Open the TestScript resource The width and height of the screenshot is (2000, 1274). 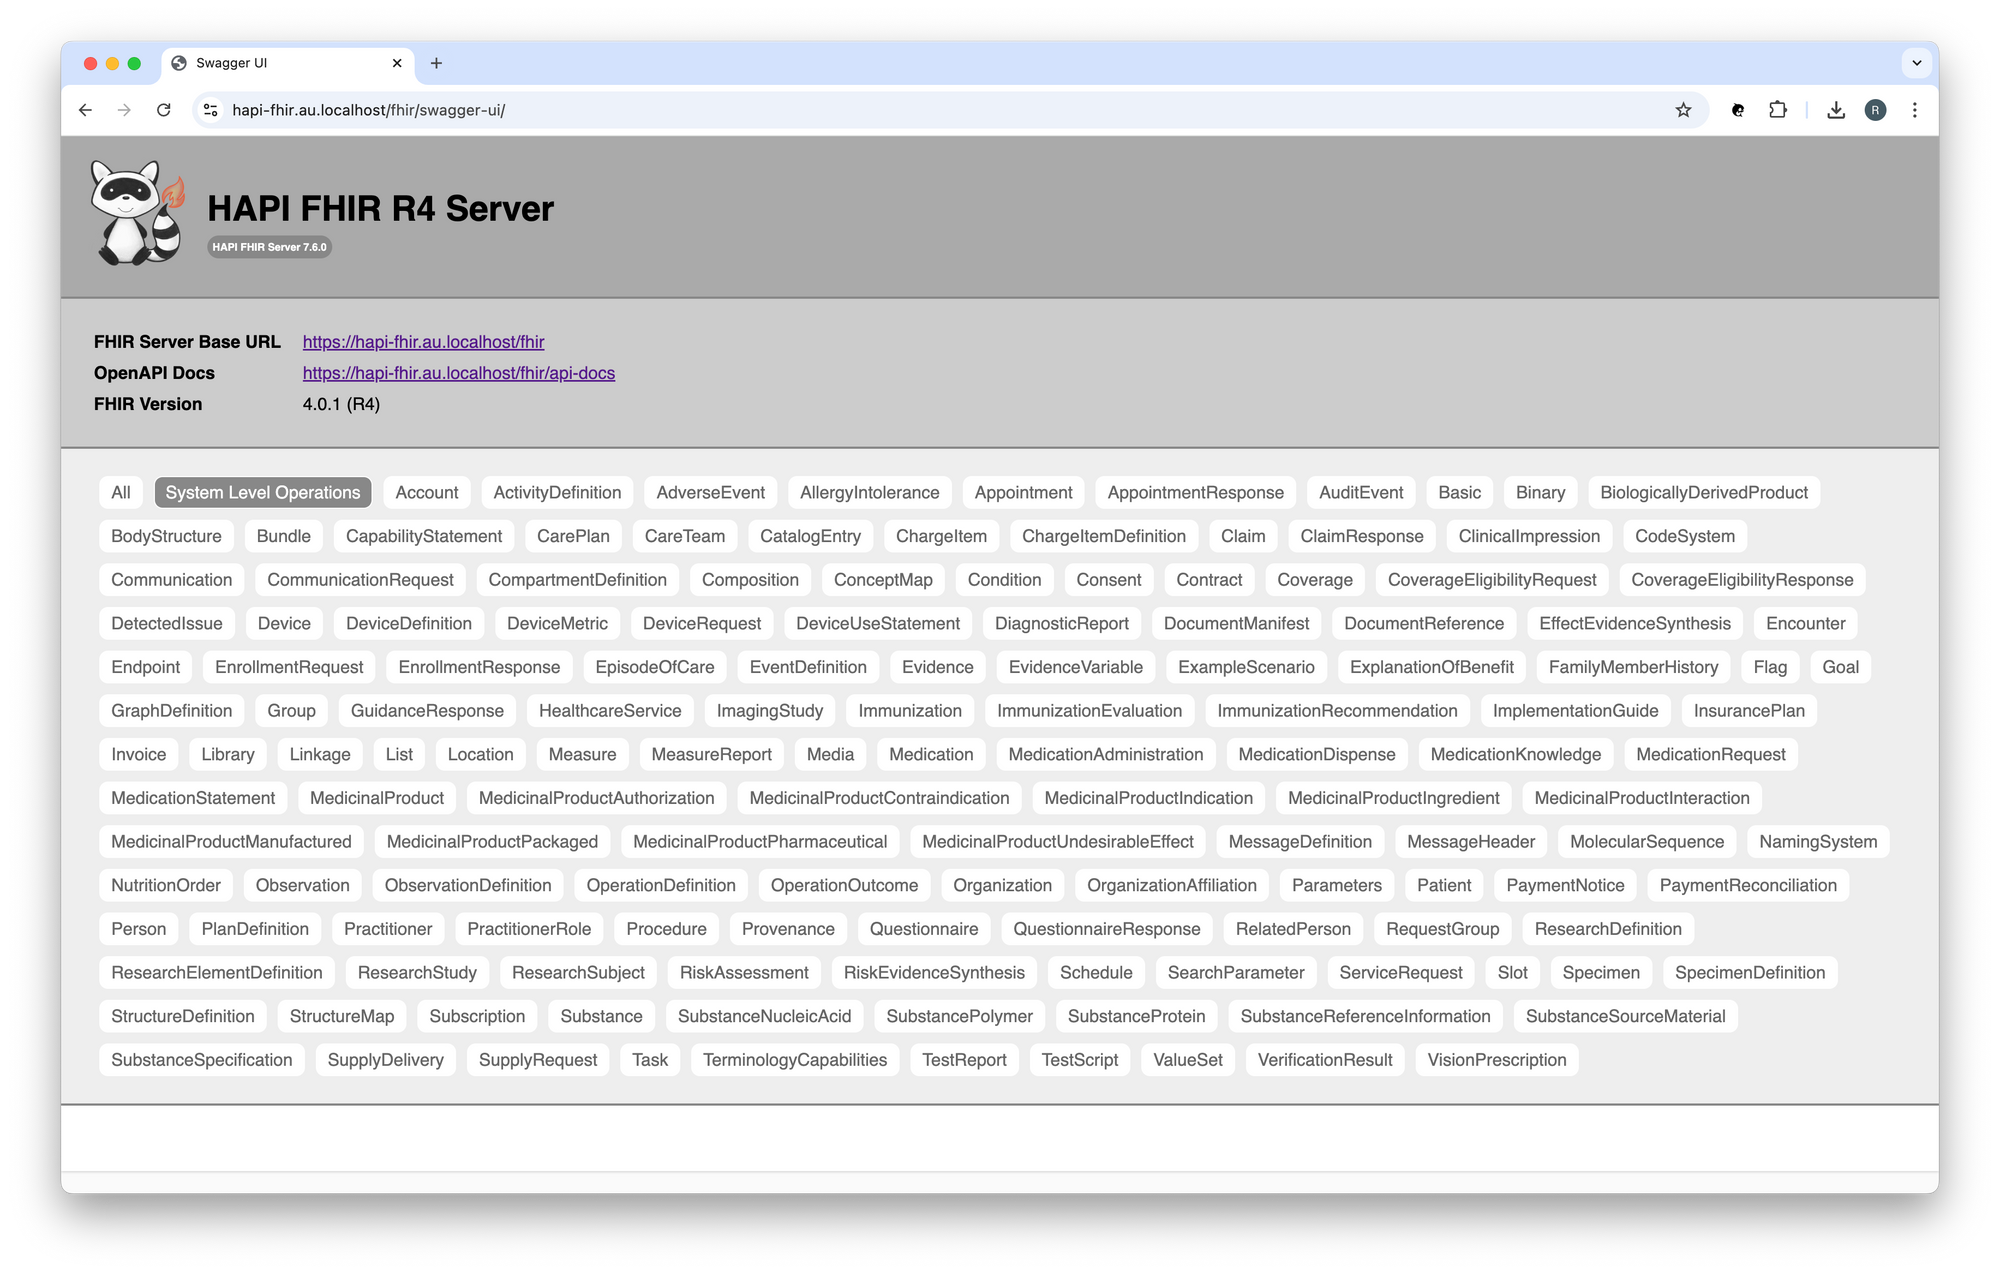[x=1080, y=1060]
